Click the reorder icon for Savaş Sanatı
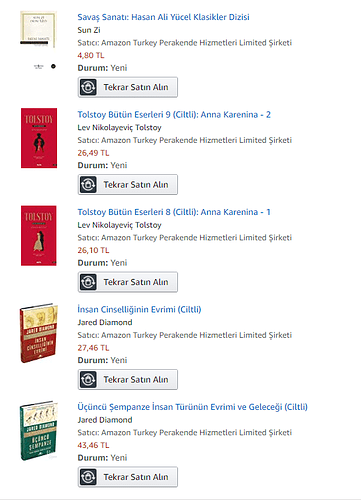Screen dimensions: 361x500 [x=88, y=87]
